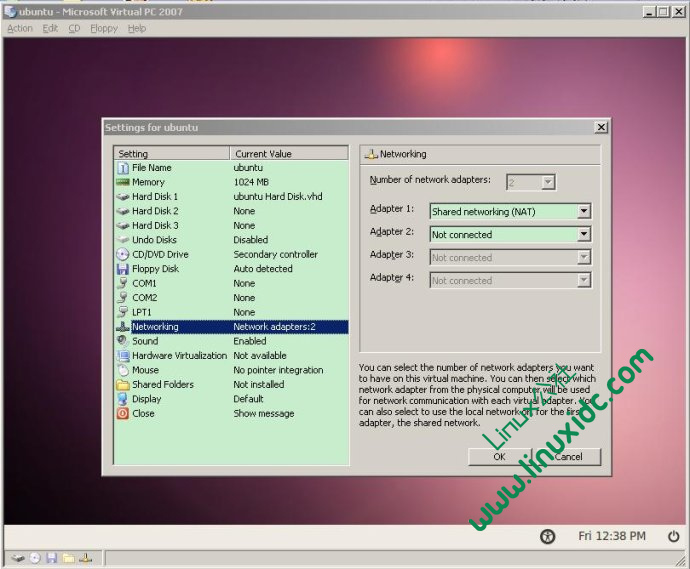690x569 pixels.
Task: Open the Adapter 2 dropdown
Action: click(x=584, y=235)
